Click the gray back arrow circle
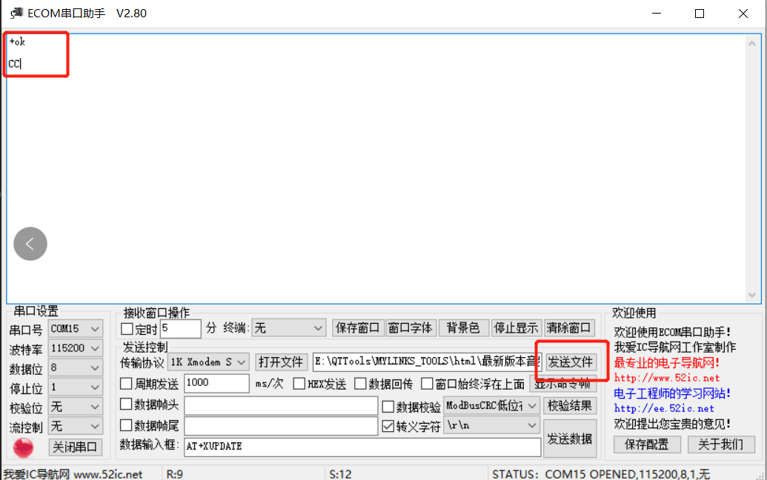 point(30,243)
